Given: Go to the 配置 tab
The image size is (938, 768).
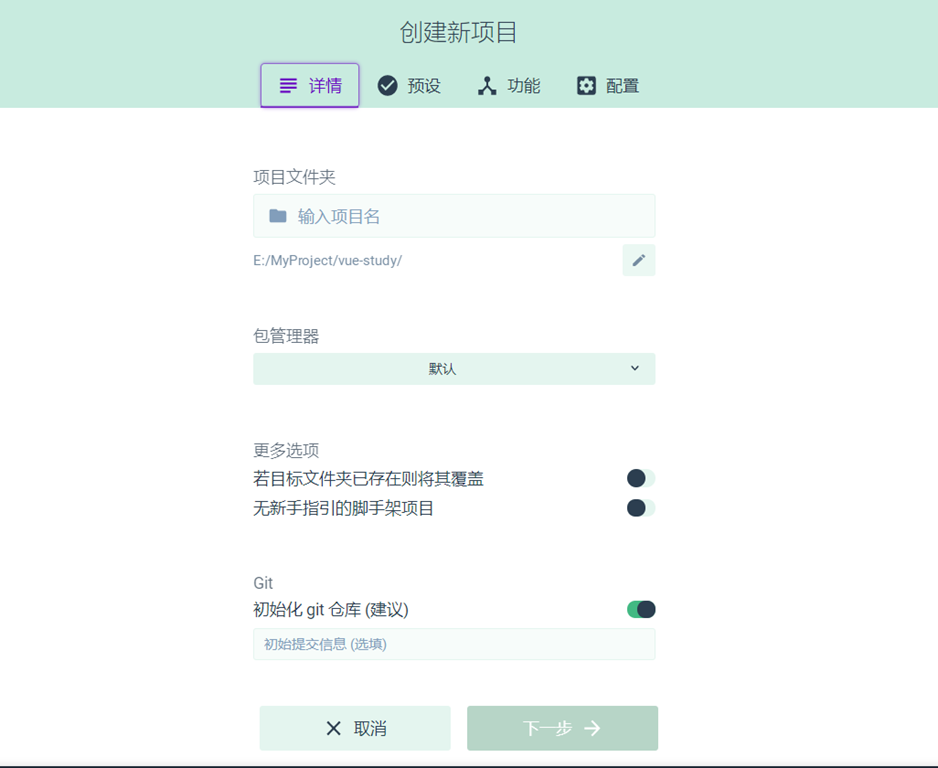Looking at the screenshot, I should [609, 86].
